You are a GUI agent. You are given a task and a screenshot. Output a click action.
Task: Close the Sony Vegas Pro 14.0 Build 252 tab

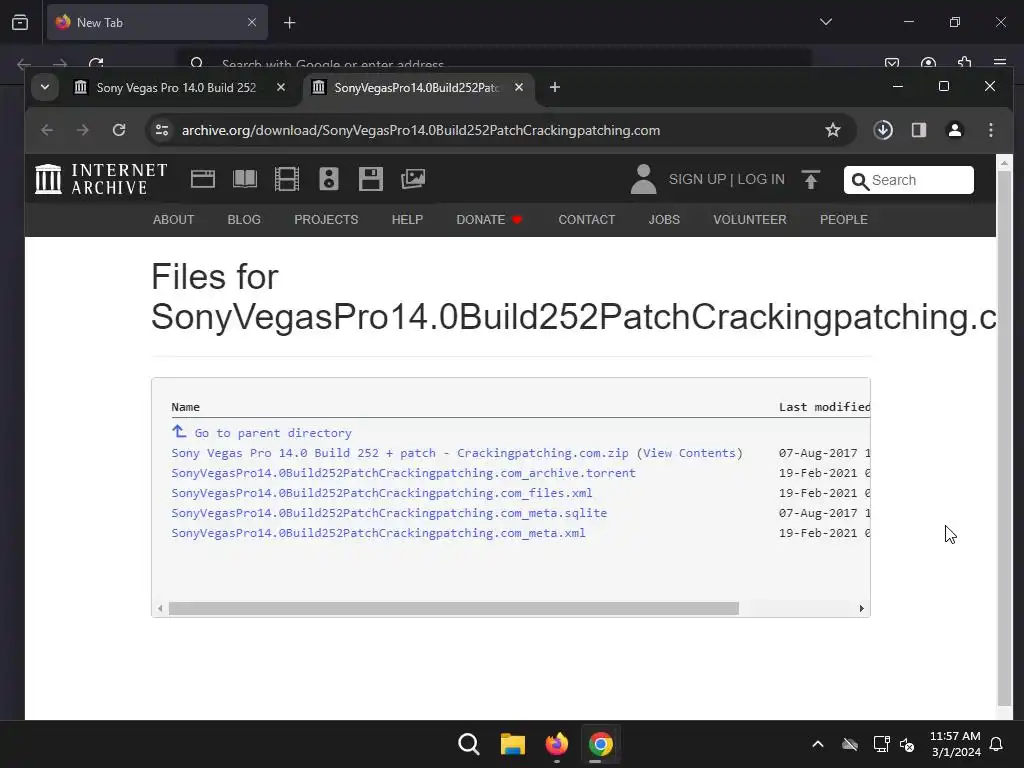281,87
